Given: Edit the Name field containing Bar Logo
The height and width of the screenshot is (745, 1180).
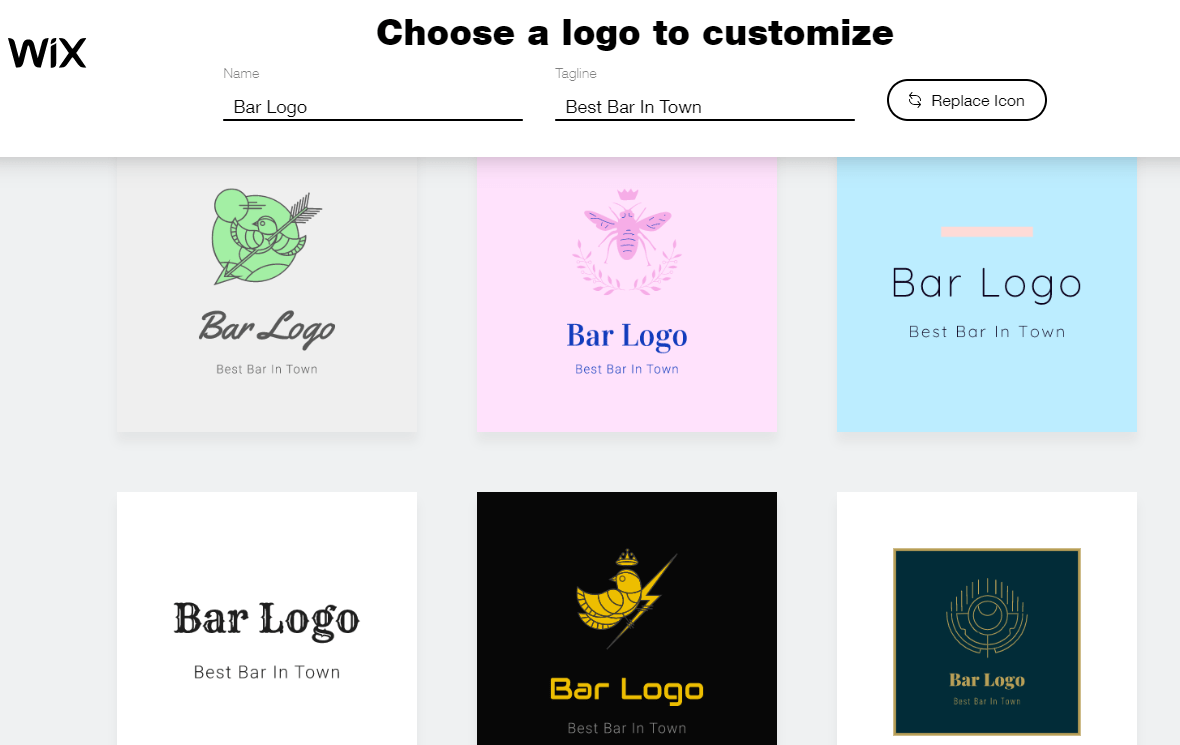Looking at the screenshot, I should [x=373, y=107].
